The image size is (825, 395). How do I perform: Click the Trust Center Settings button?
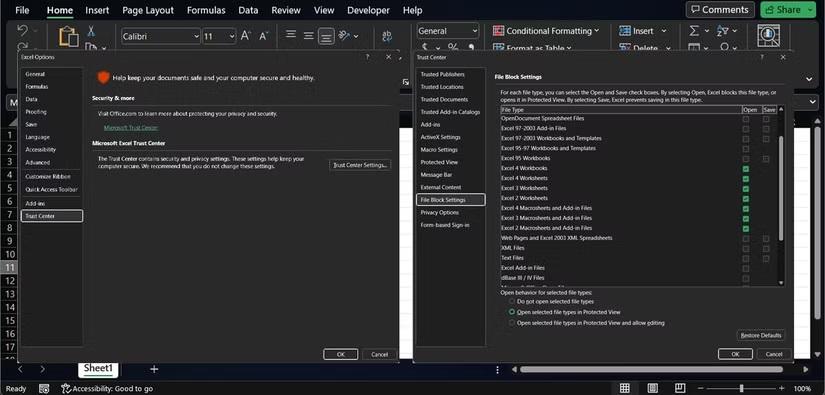pyautogui.click(x=360, y=165)
